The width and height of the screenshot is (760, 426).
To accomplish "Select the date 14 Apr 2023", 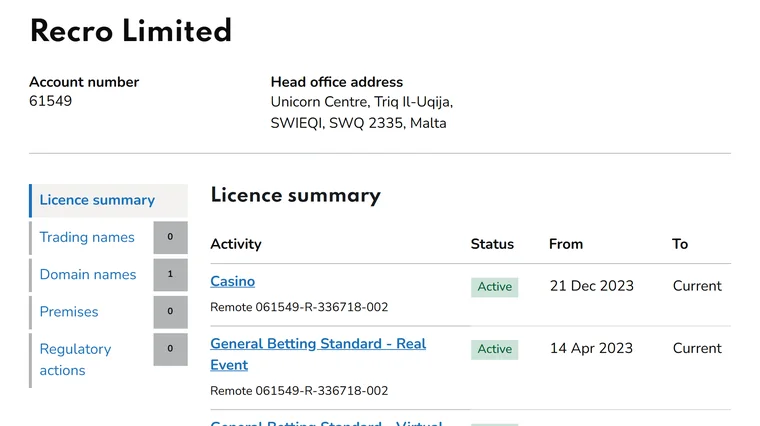I will click(591, 348).
